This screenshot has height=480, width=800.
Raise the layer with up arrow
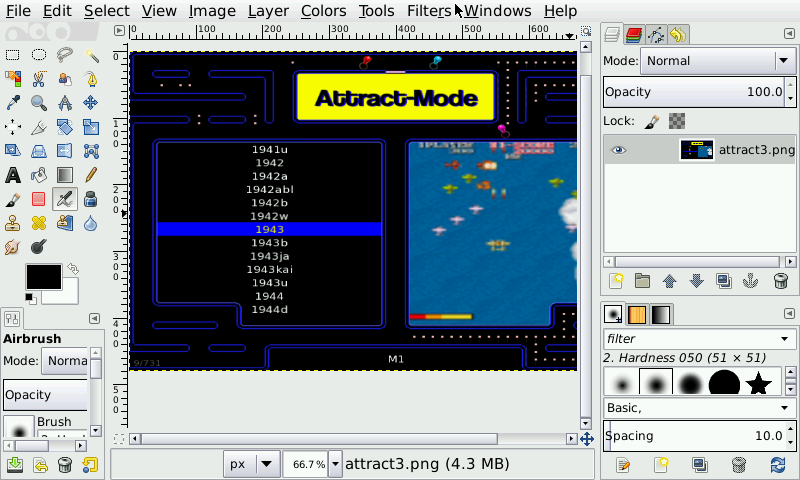669,281
